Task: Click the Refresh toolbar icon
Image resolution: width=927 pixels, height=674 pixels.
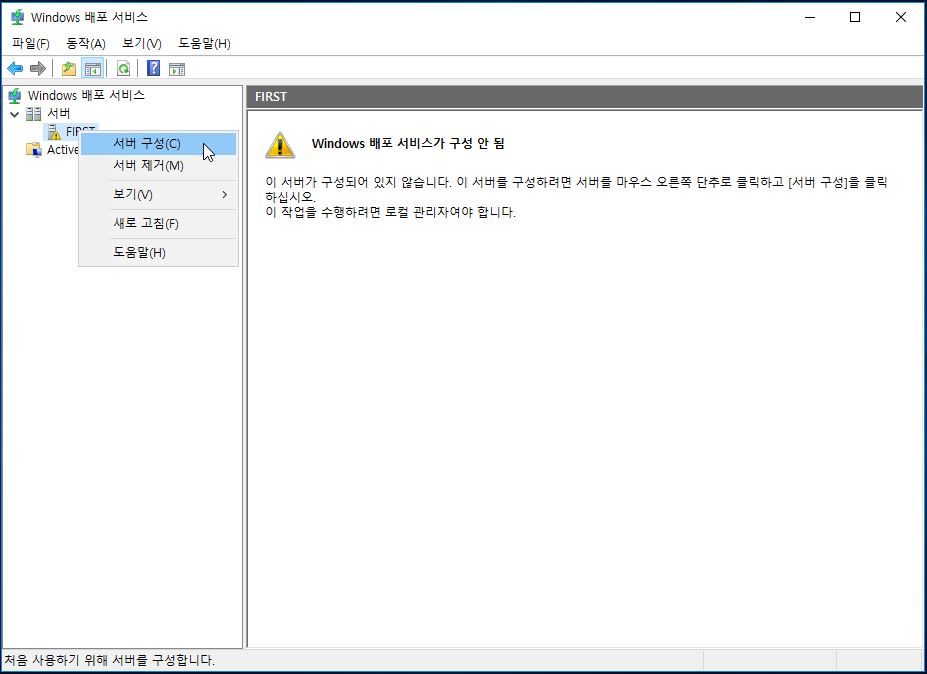Action: (x=123, y=69)
